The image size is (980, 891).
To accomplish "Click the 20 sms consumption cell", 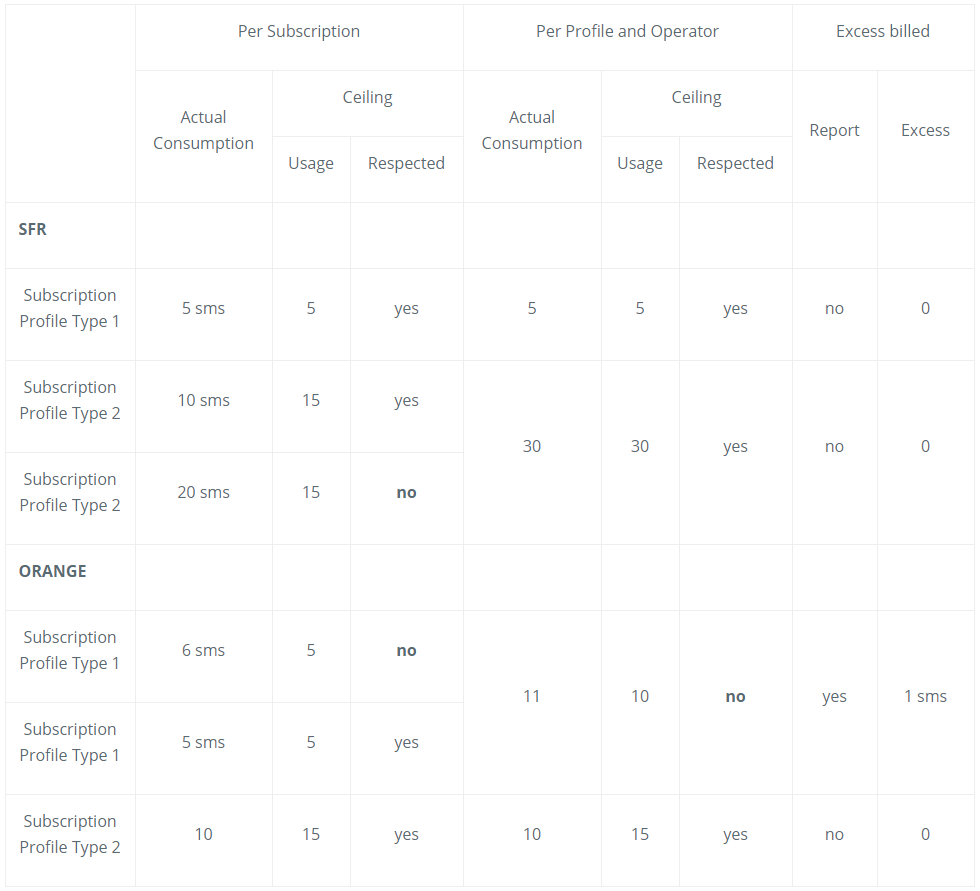I will click(x=203, y=492).
